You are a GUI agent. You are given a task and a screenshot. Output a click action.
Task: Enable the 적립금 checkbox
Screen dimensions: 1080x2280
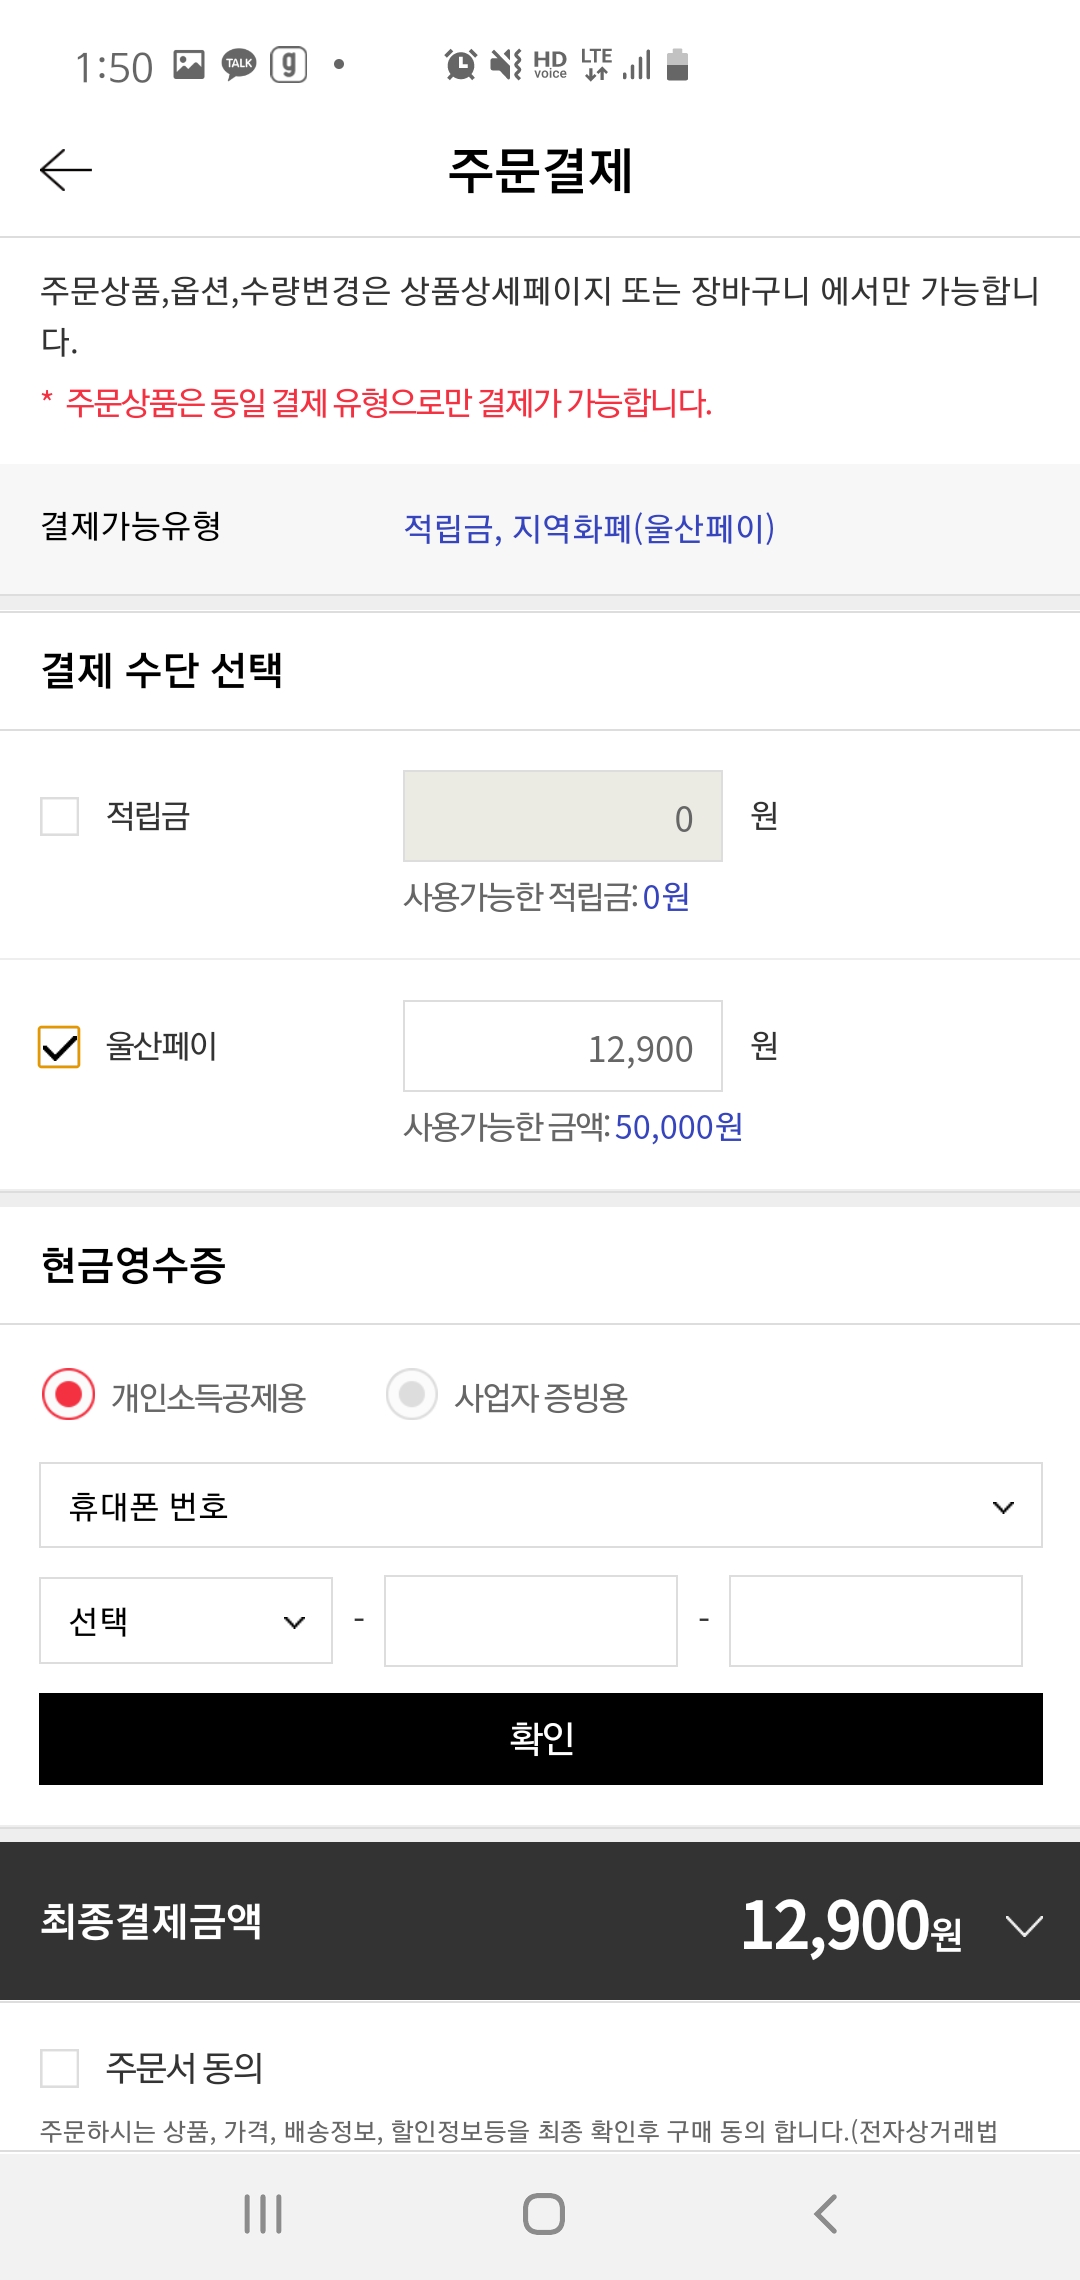58,817
